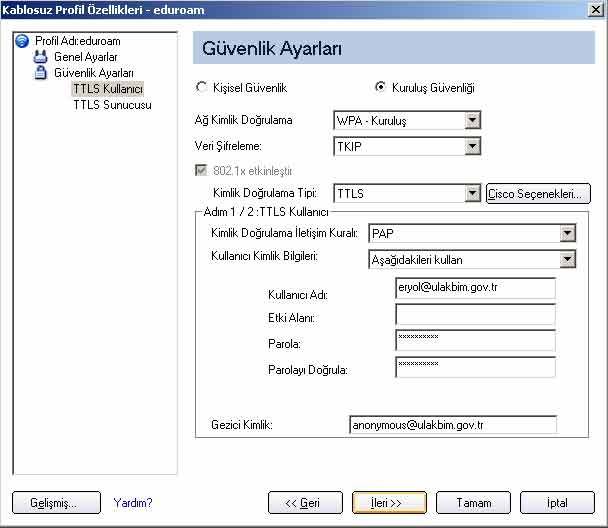Select Profil Adı:eduroam tree node
608x528 pixels.
[78, 41]
